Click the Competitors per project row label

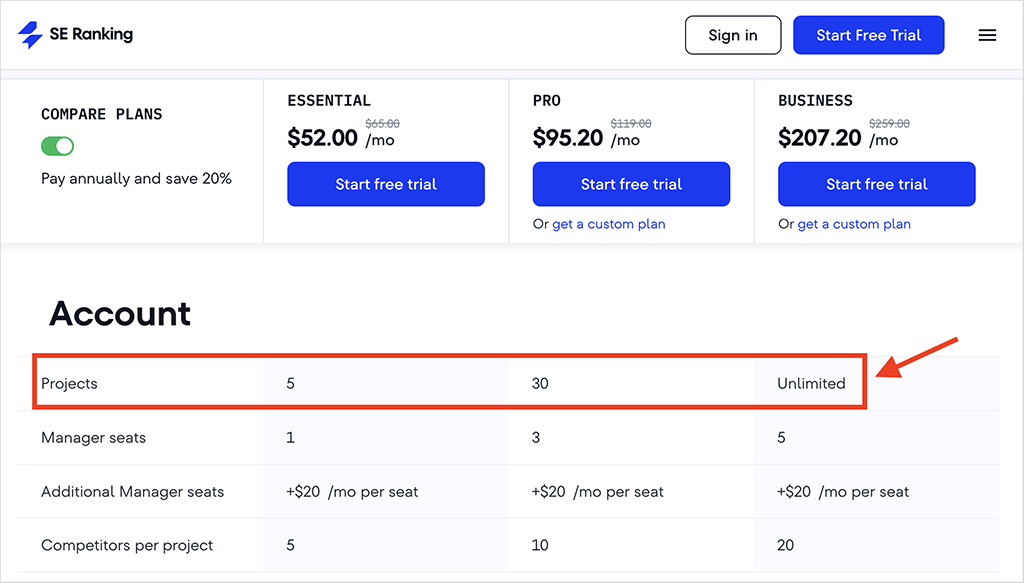tap(127, 545)
